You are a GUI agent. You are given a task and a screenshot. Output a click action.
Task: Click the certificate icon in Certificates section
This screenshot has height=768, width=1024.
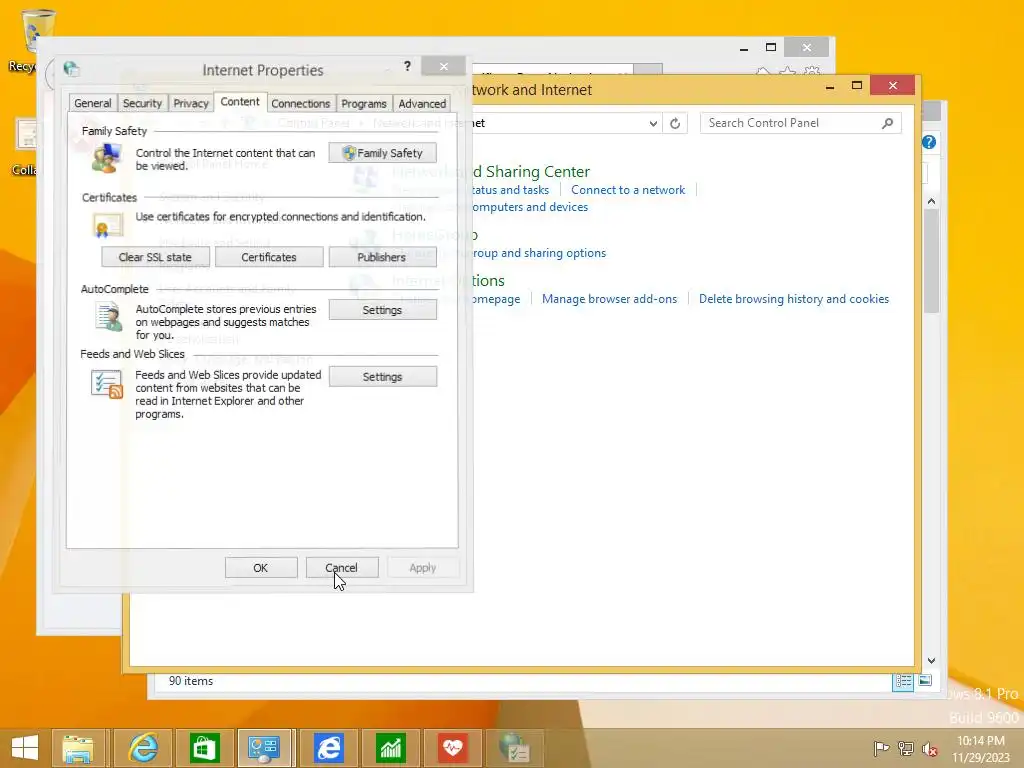(x=106, y=225)
